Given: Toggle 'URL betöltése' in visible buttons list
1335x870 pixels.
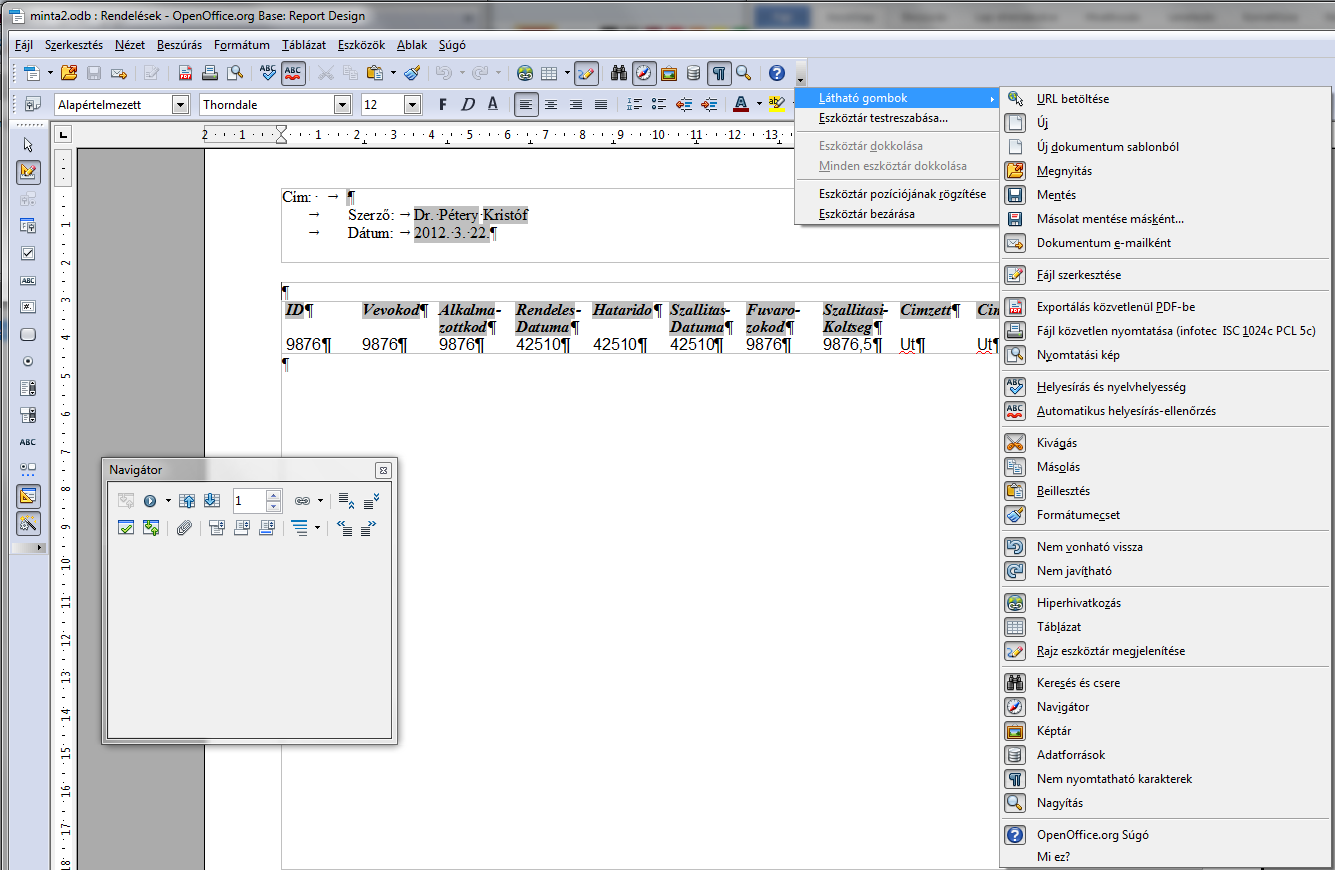Looking at the screenshot, I should click(x=1165, y=99).
